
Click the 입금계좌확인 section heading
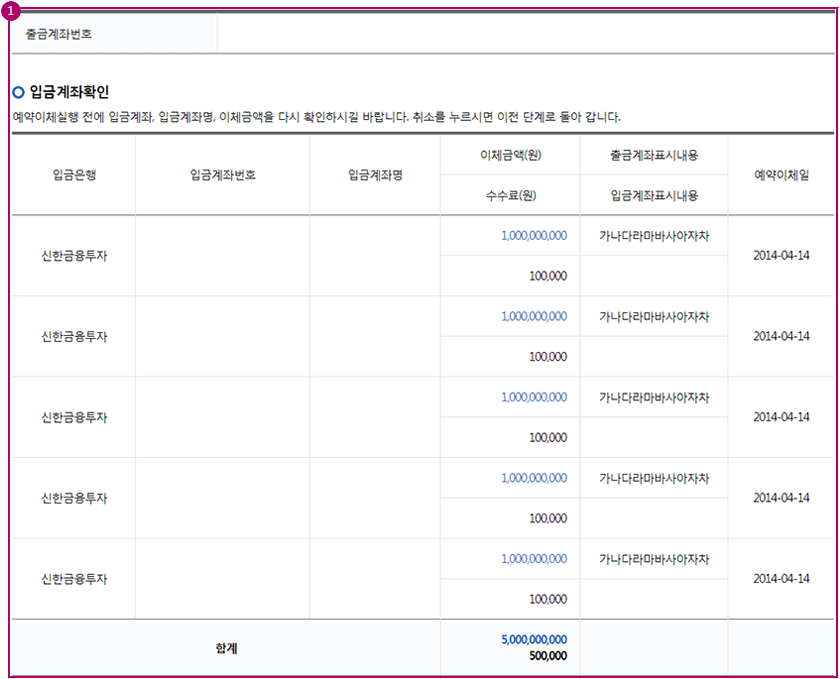point(69,92)
